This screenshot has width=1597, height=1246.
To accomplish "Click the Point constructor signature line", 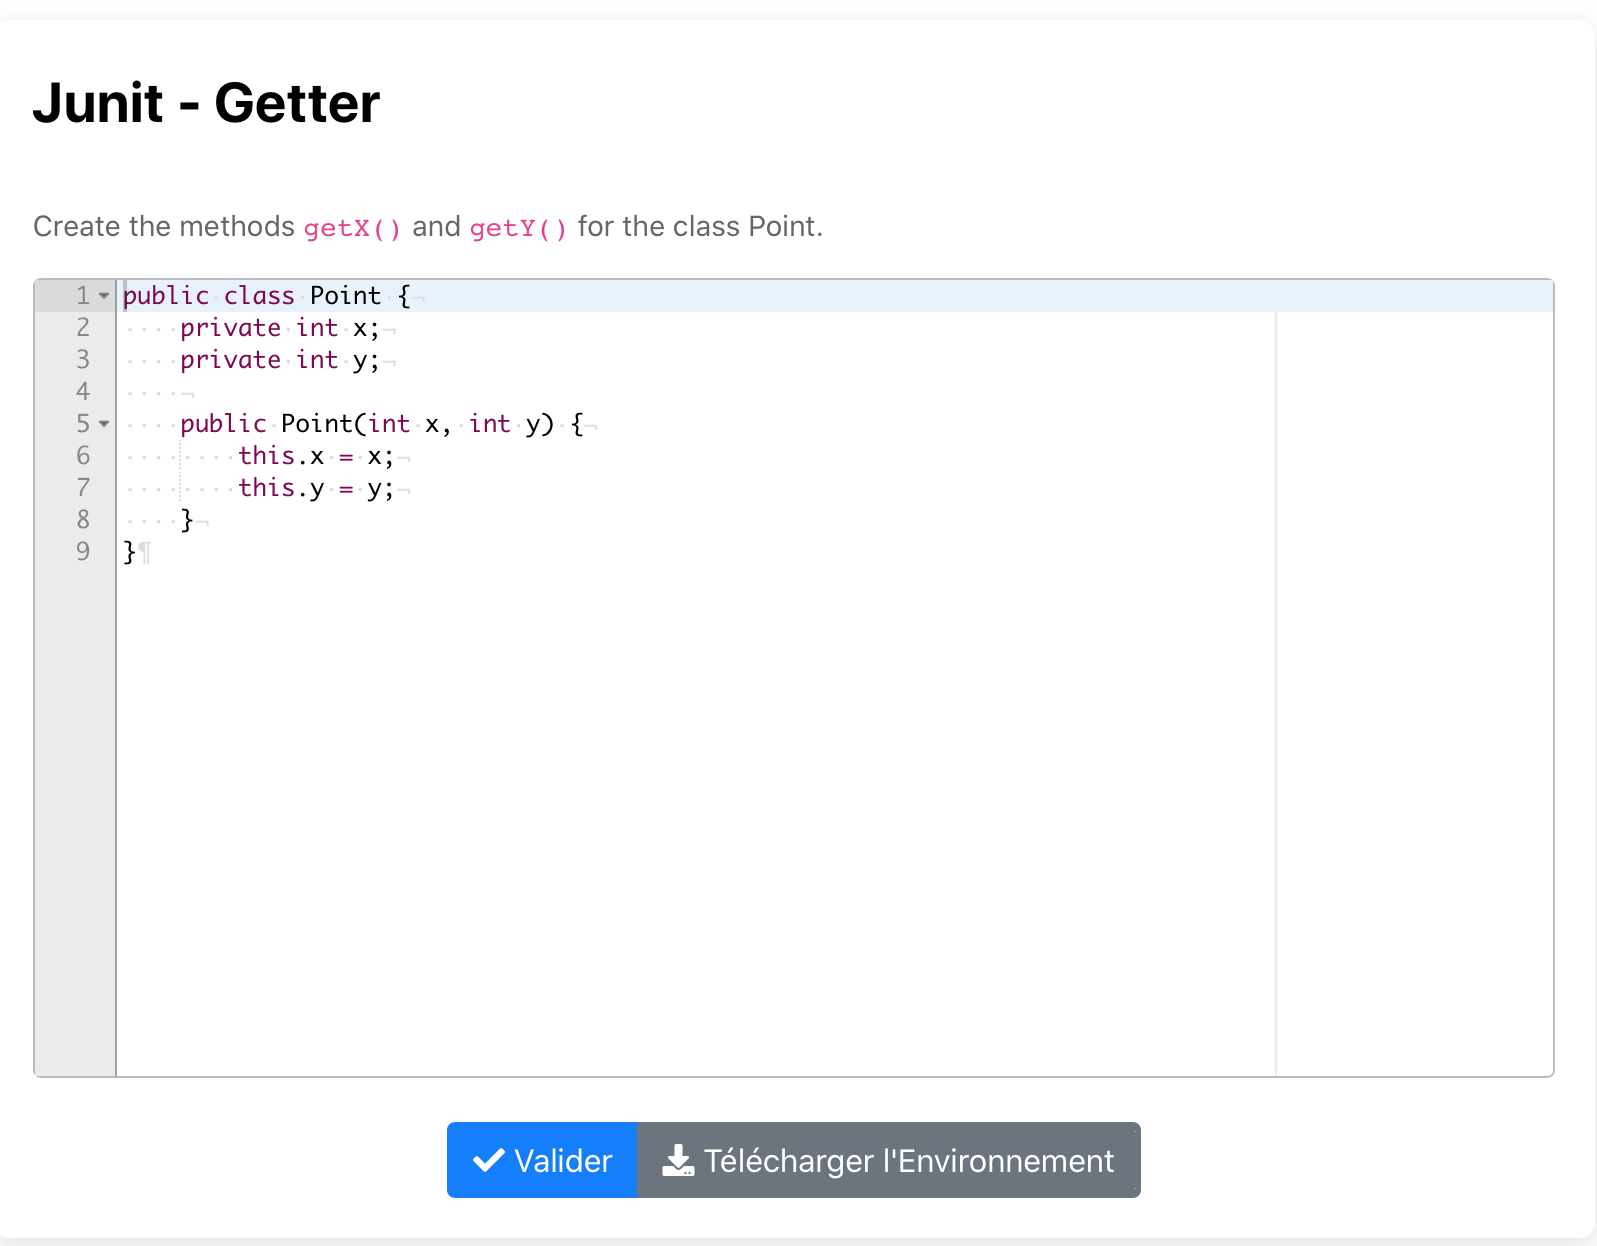I will tap(382, 424).
